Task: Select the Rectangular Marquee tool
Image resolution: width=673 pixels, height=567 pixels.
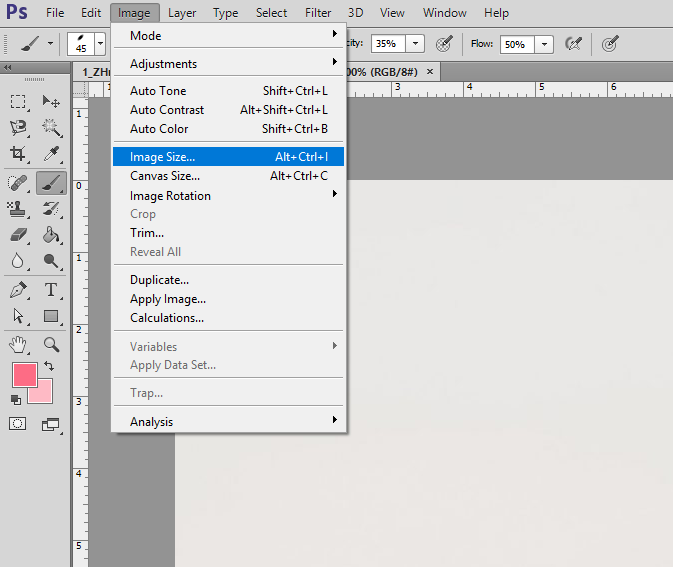Action: point(18,101)
